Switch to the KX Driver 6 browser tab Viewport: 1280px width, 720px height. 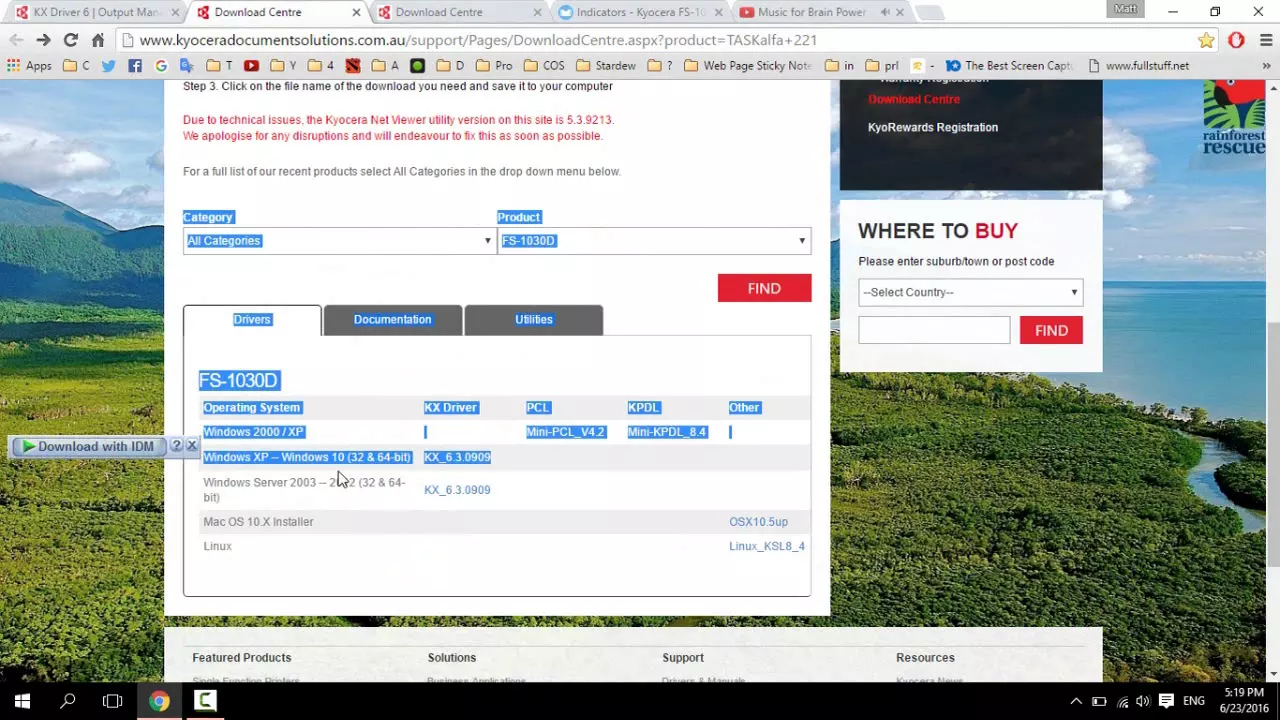(95, 12)
